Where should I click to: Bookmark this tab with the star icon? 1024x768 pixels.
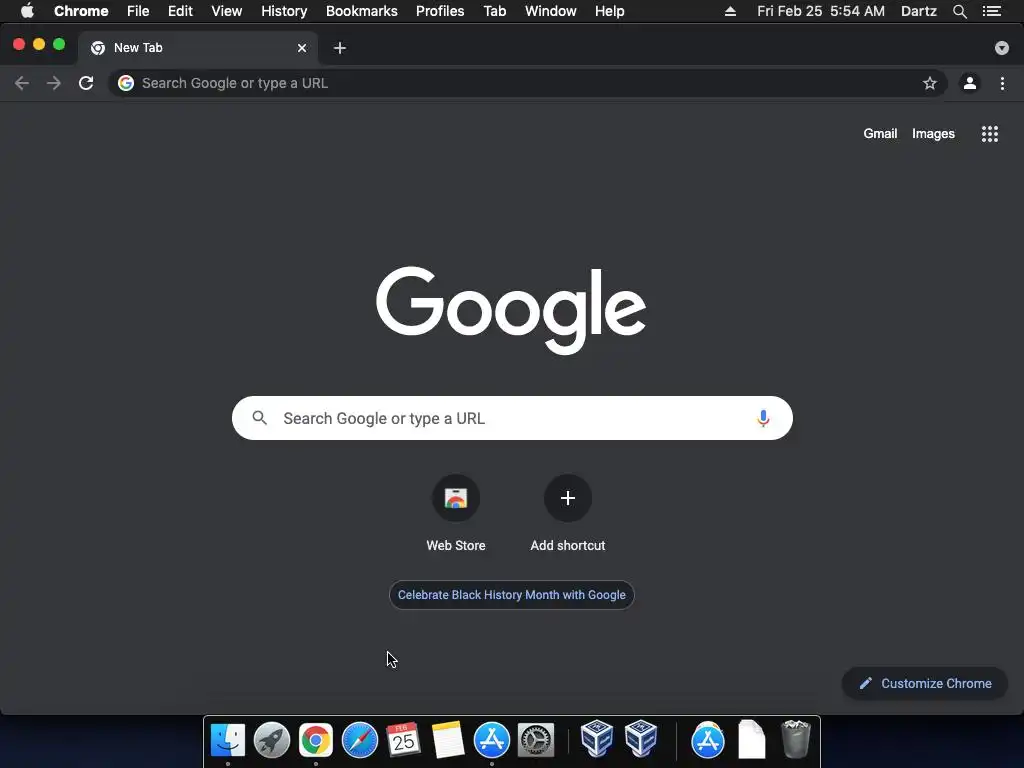[x=929, y=83]
